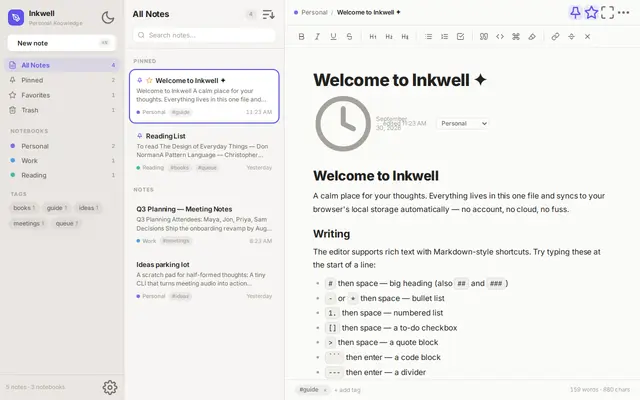
Task: Toggle bold formatting
Action: coord(301,37)
